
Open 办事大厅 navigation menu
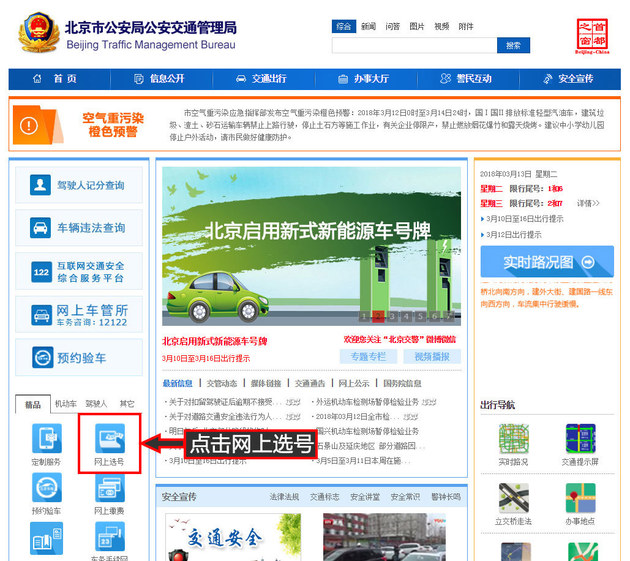coord(365,79)
